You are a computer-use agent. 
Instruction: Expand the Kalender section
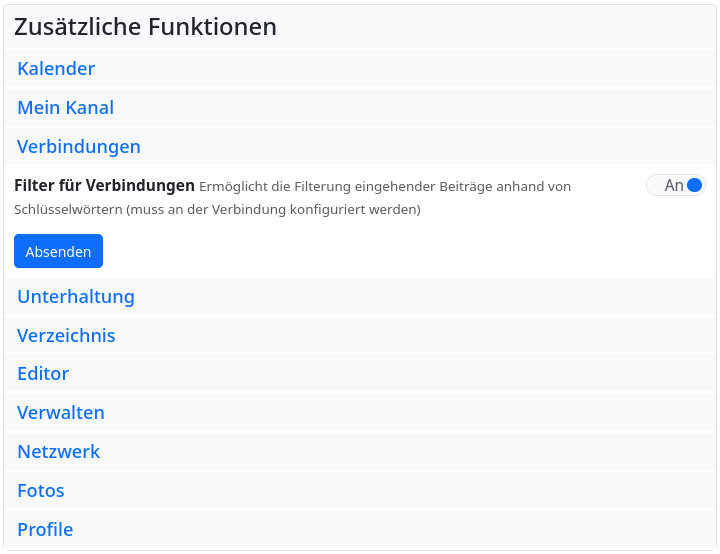click(56, 69)
